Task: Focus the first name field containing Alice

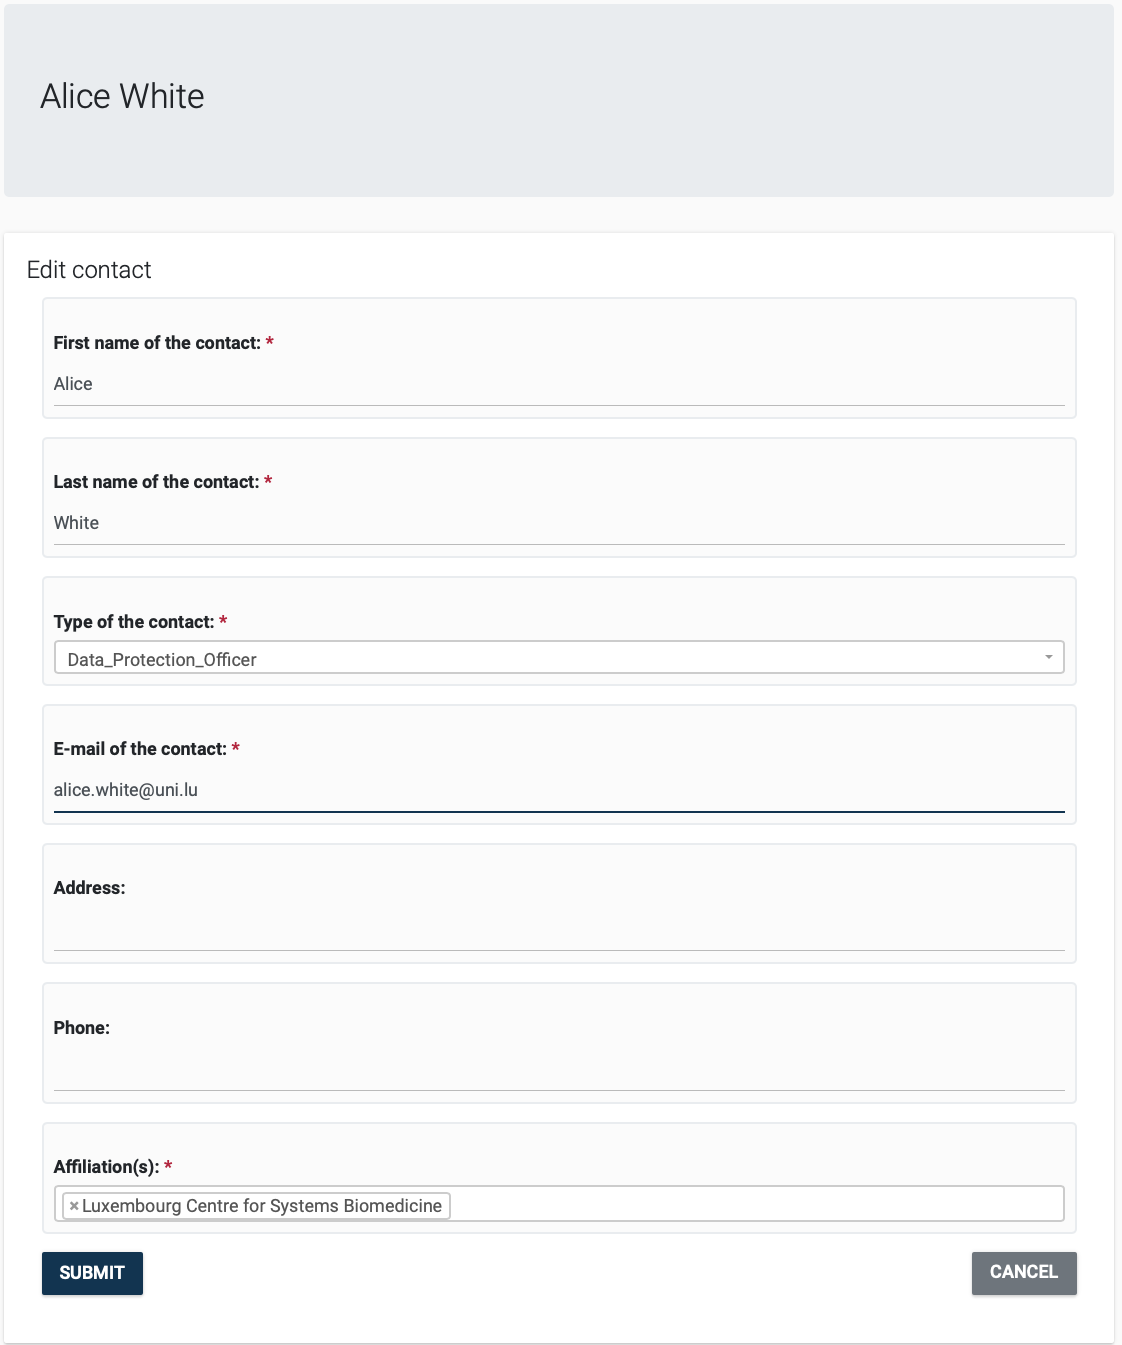Action: coord(558,385)
